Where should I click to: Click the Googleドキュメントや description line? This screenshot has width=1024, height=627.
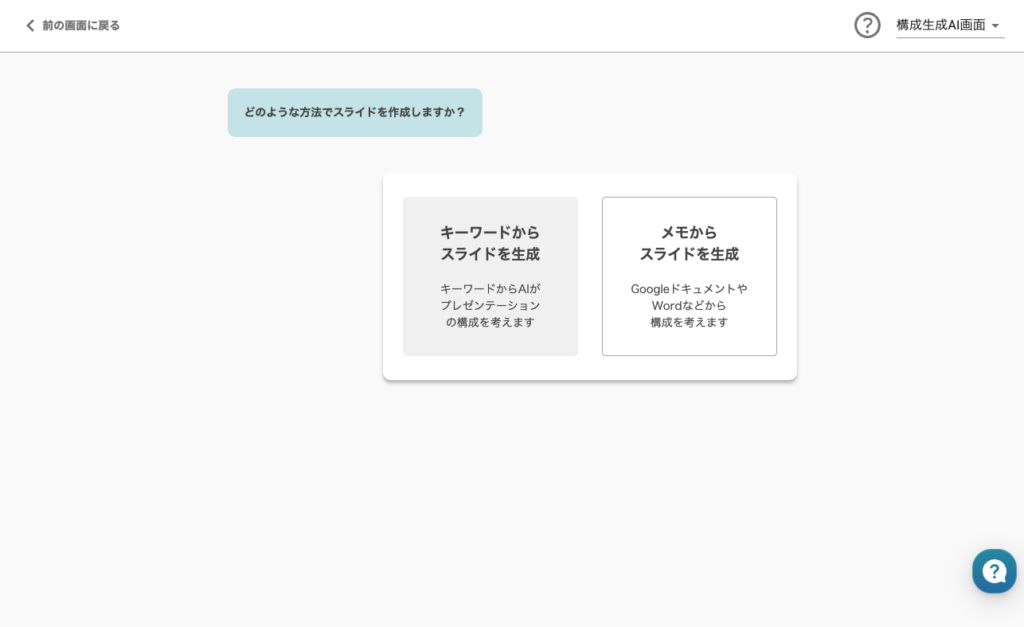[x=689, y=288]
